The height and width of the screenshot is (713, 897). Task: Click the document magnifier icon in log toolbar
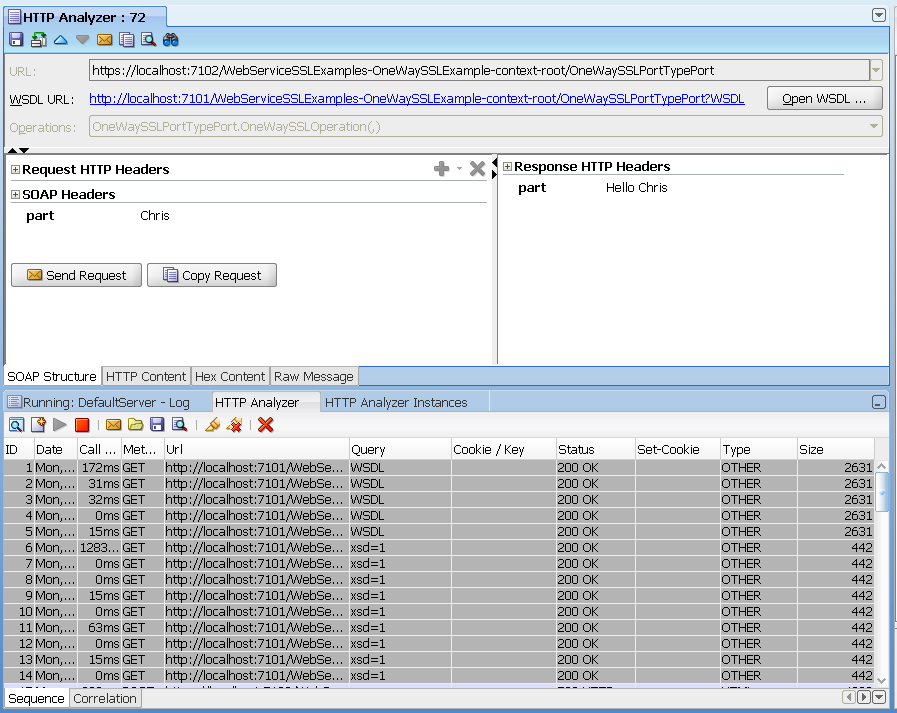tap(180, 425)
